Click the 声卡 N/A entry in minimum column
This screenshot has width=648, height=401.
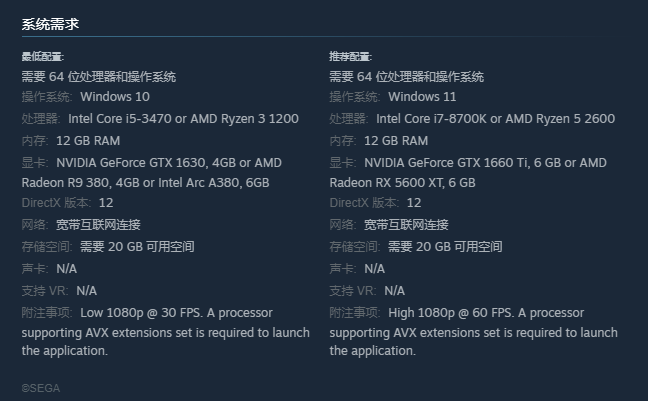coord(49,269)
